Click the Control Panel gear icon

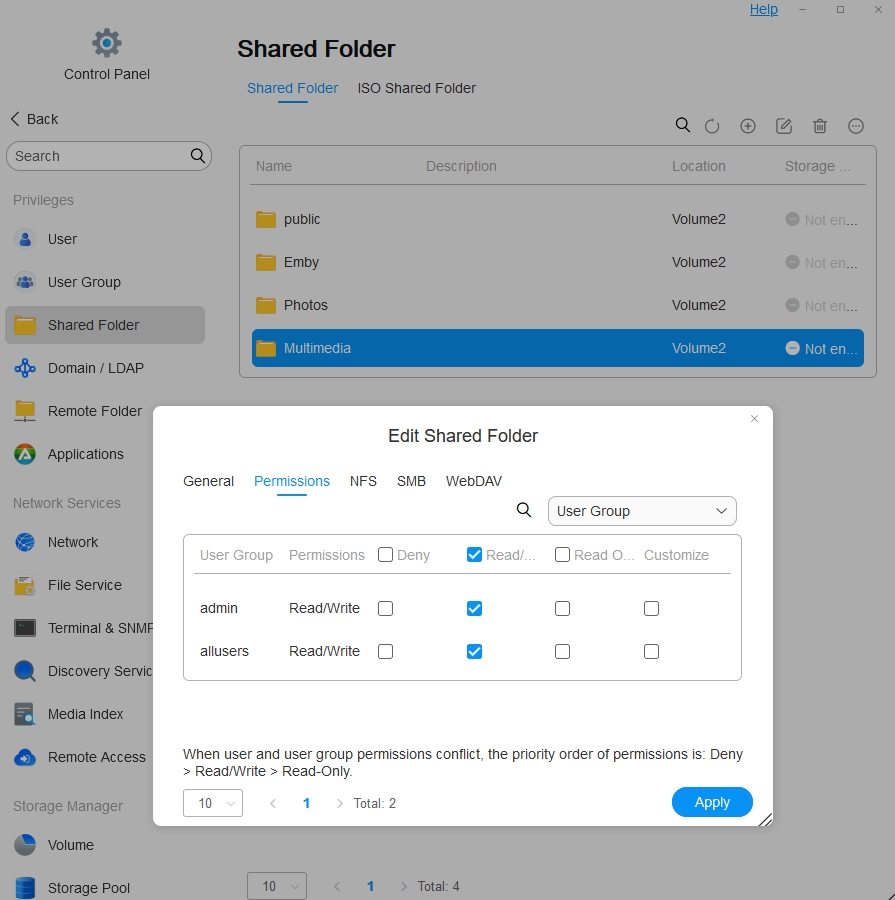[107, 43]
